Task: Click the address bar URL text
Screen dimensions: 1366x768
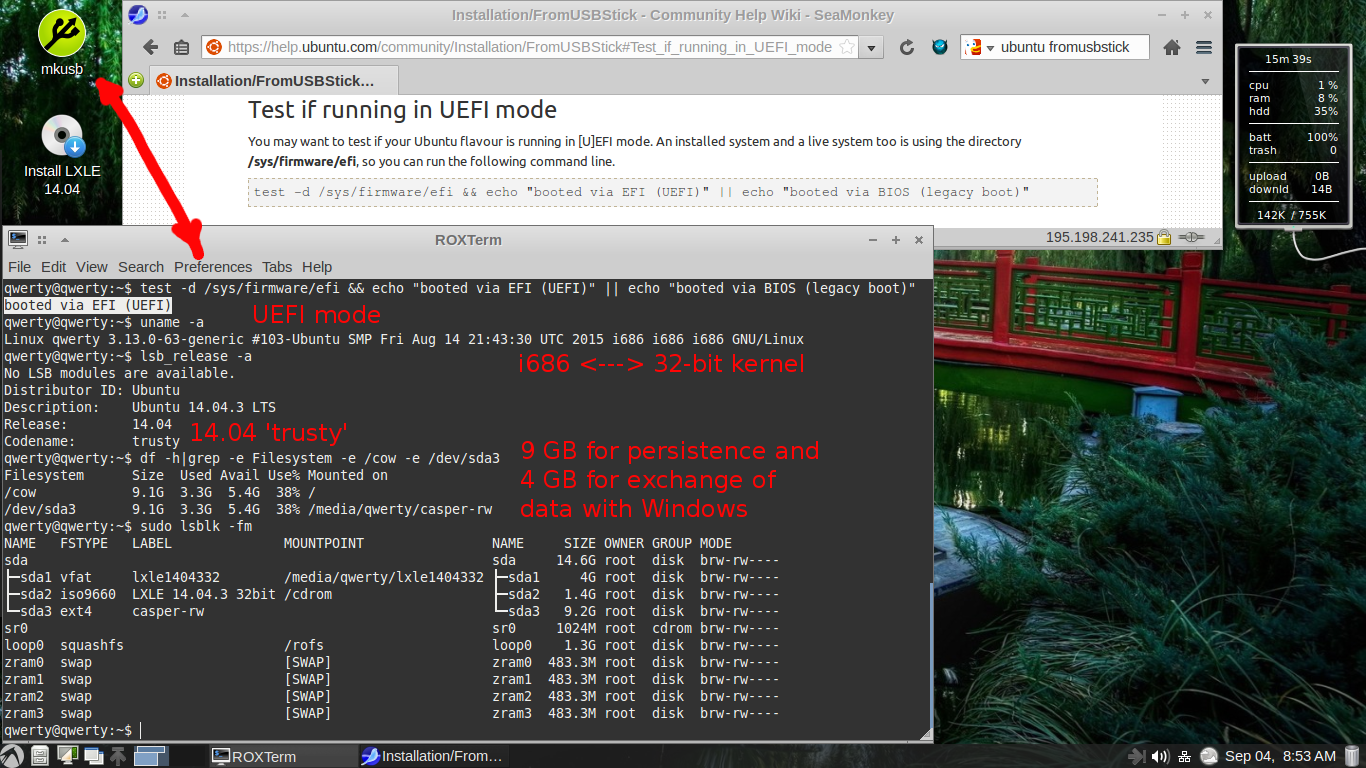Action: pos(530,47)
